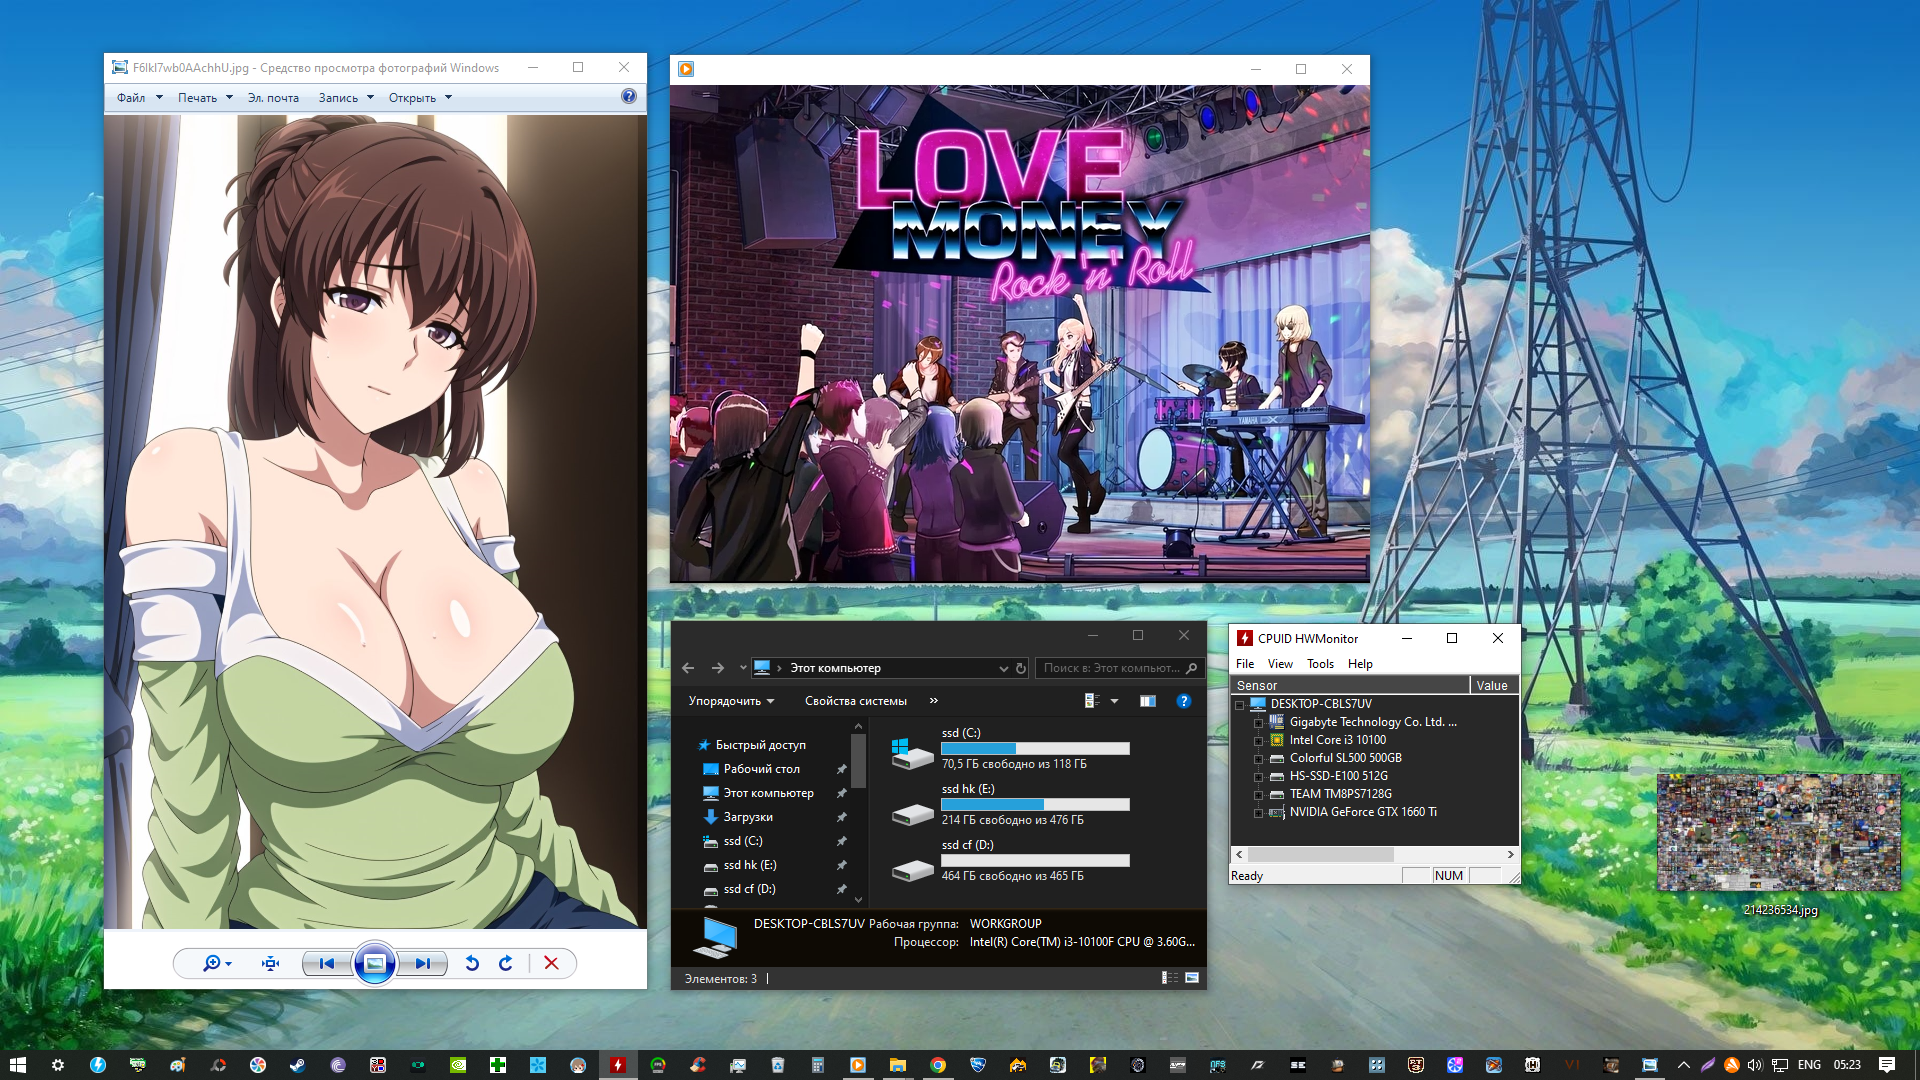The width and height of the screenshot is (1920, 1080).
Task: Expand Colorful SL500 500GB node
Action: [x=1258, y=759]
